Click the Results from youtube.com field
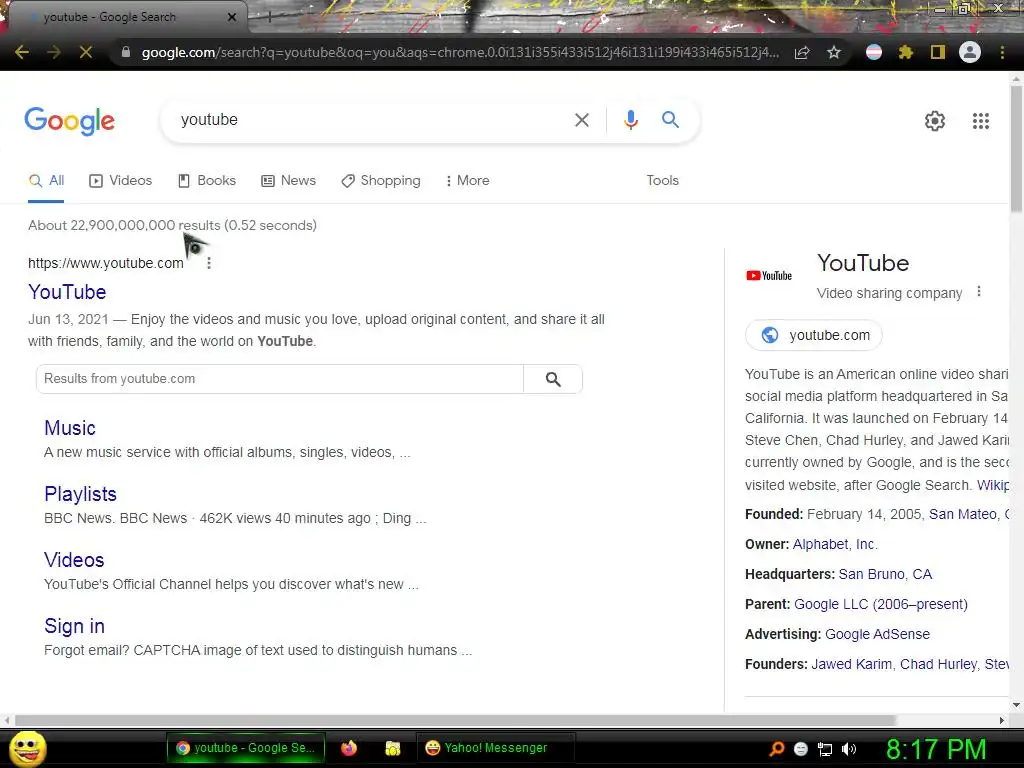The width and height of the screenshot is (1024, 768). [280, 379]
